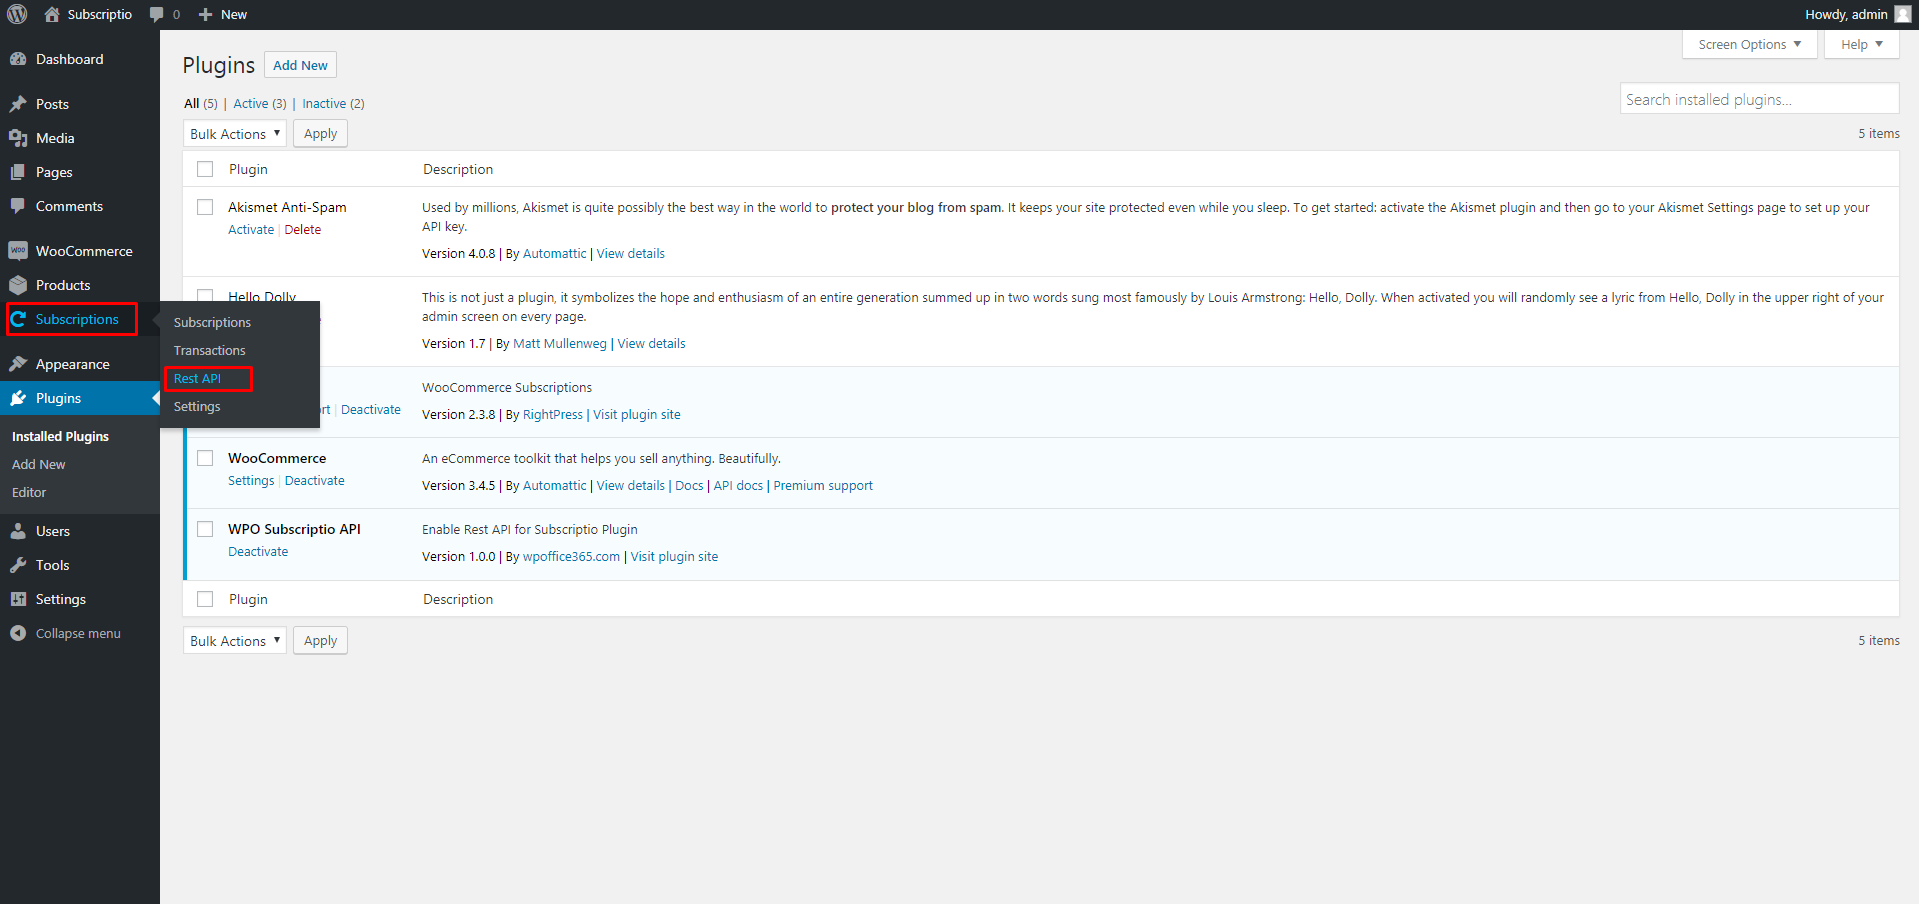
Task: Open Transactions in Subscriptions flyout
Action: 209,351
